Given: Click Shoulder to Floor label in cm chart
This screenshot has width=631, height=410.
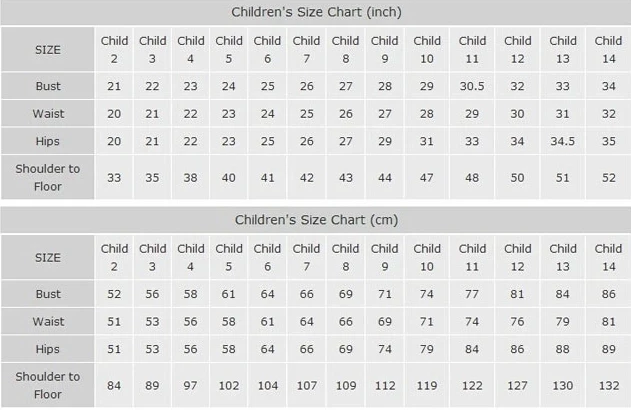Looking at the screenshot, I should pos(47,385).
